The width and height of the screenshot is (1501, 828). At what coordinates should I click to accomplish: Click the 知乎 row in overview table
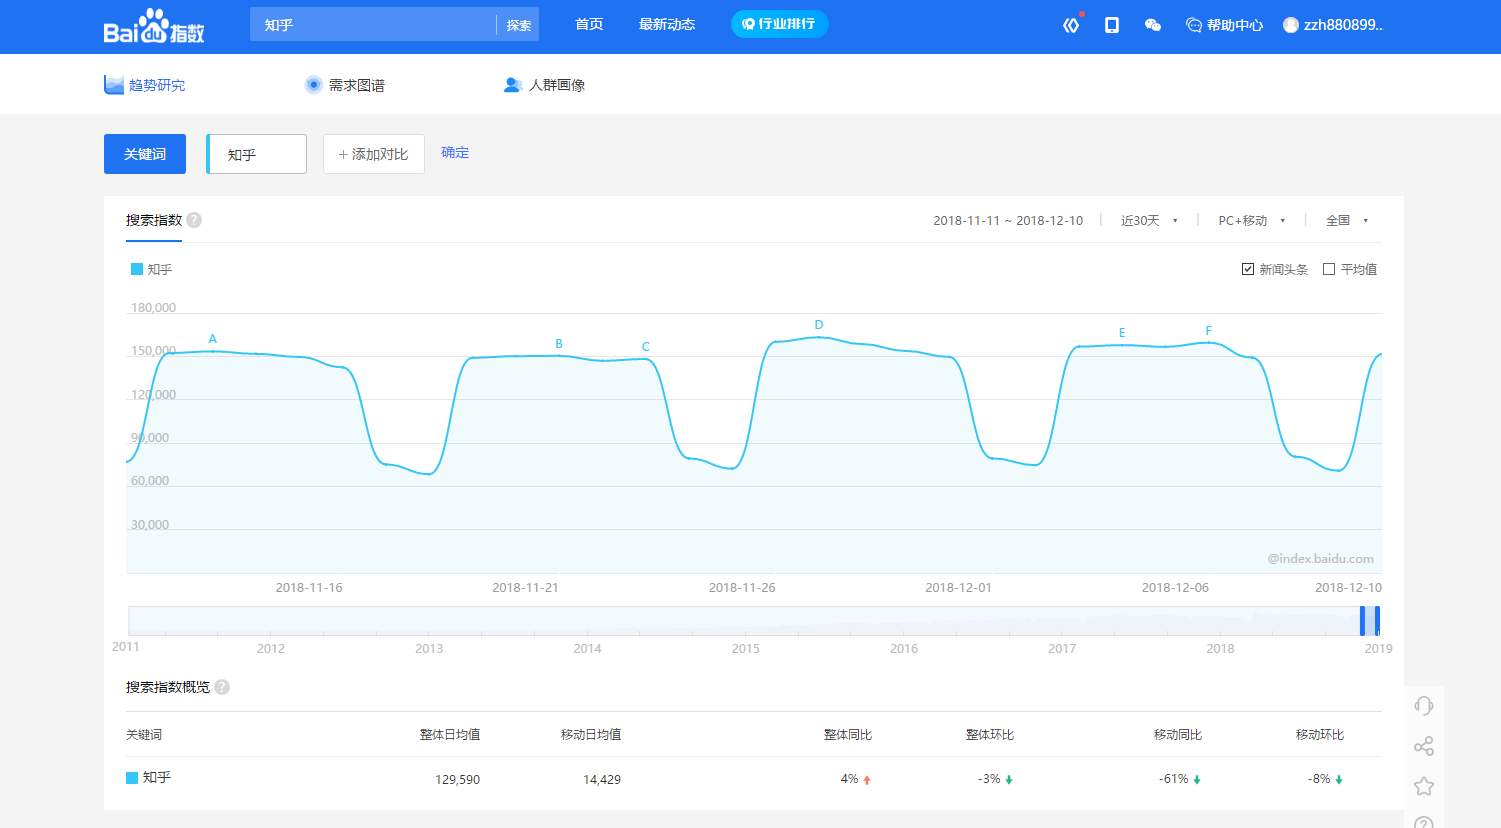[754, 779]
